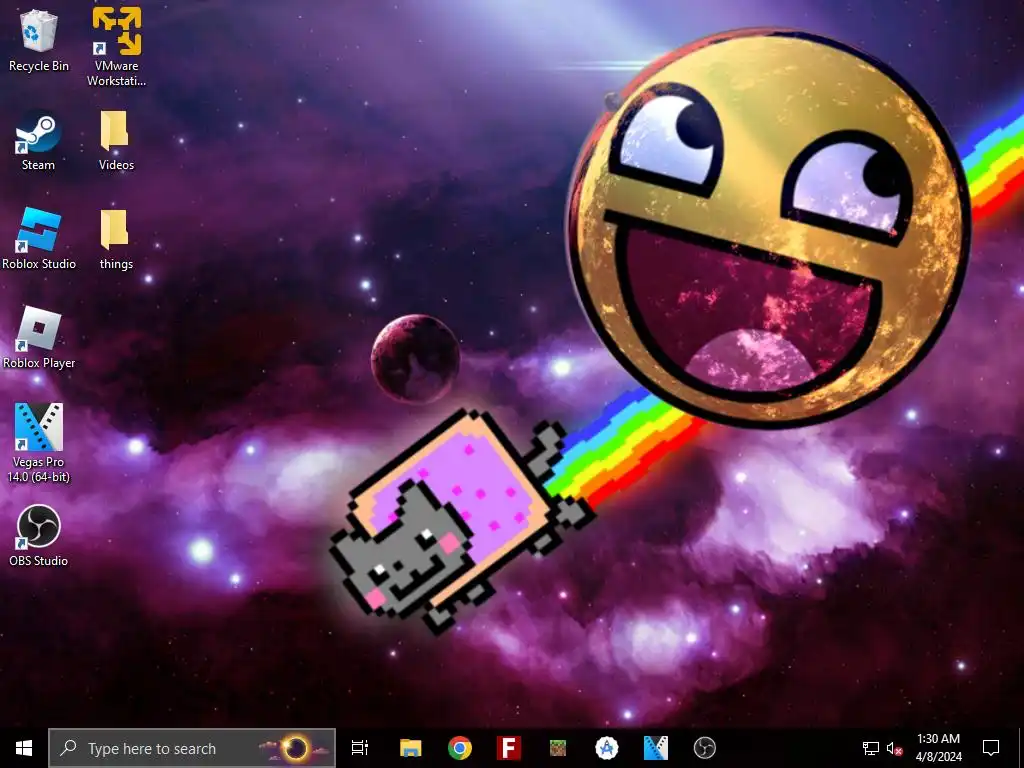
Task: Select the Vegas Pro 14.0 desktop shortcut
Action: pos(39,443)
